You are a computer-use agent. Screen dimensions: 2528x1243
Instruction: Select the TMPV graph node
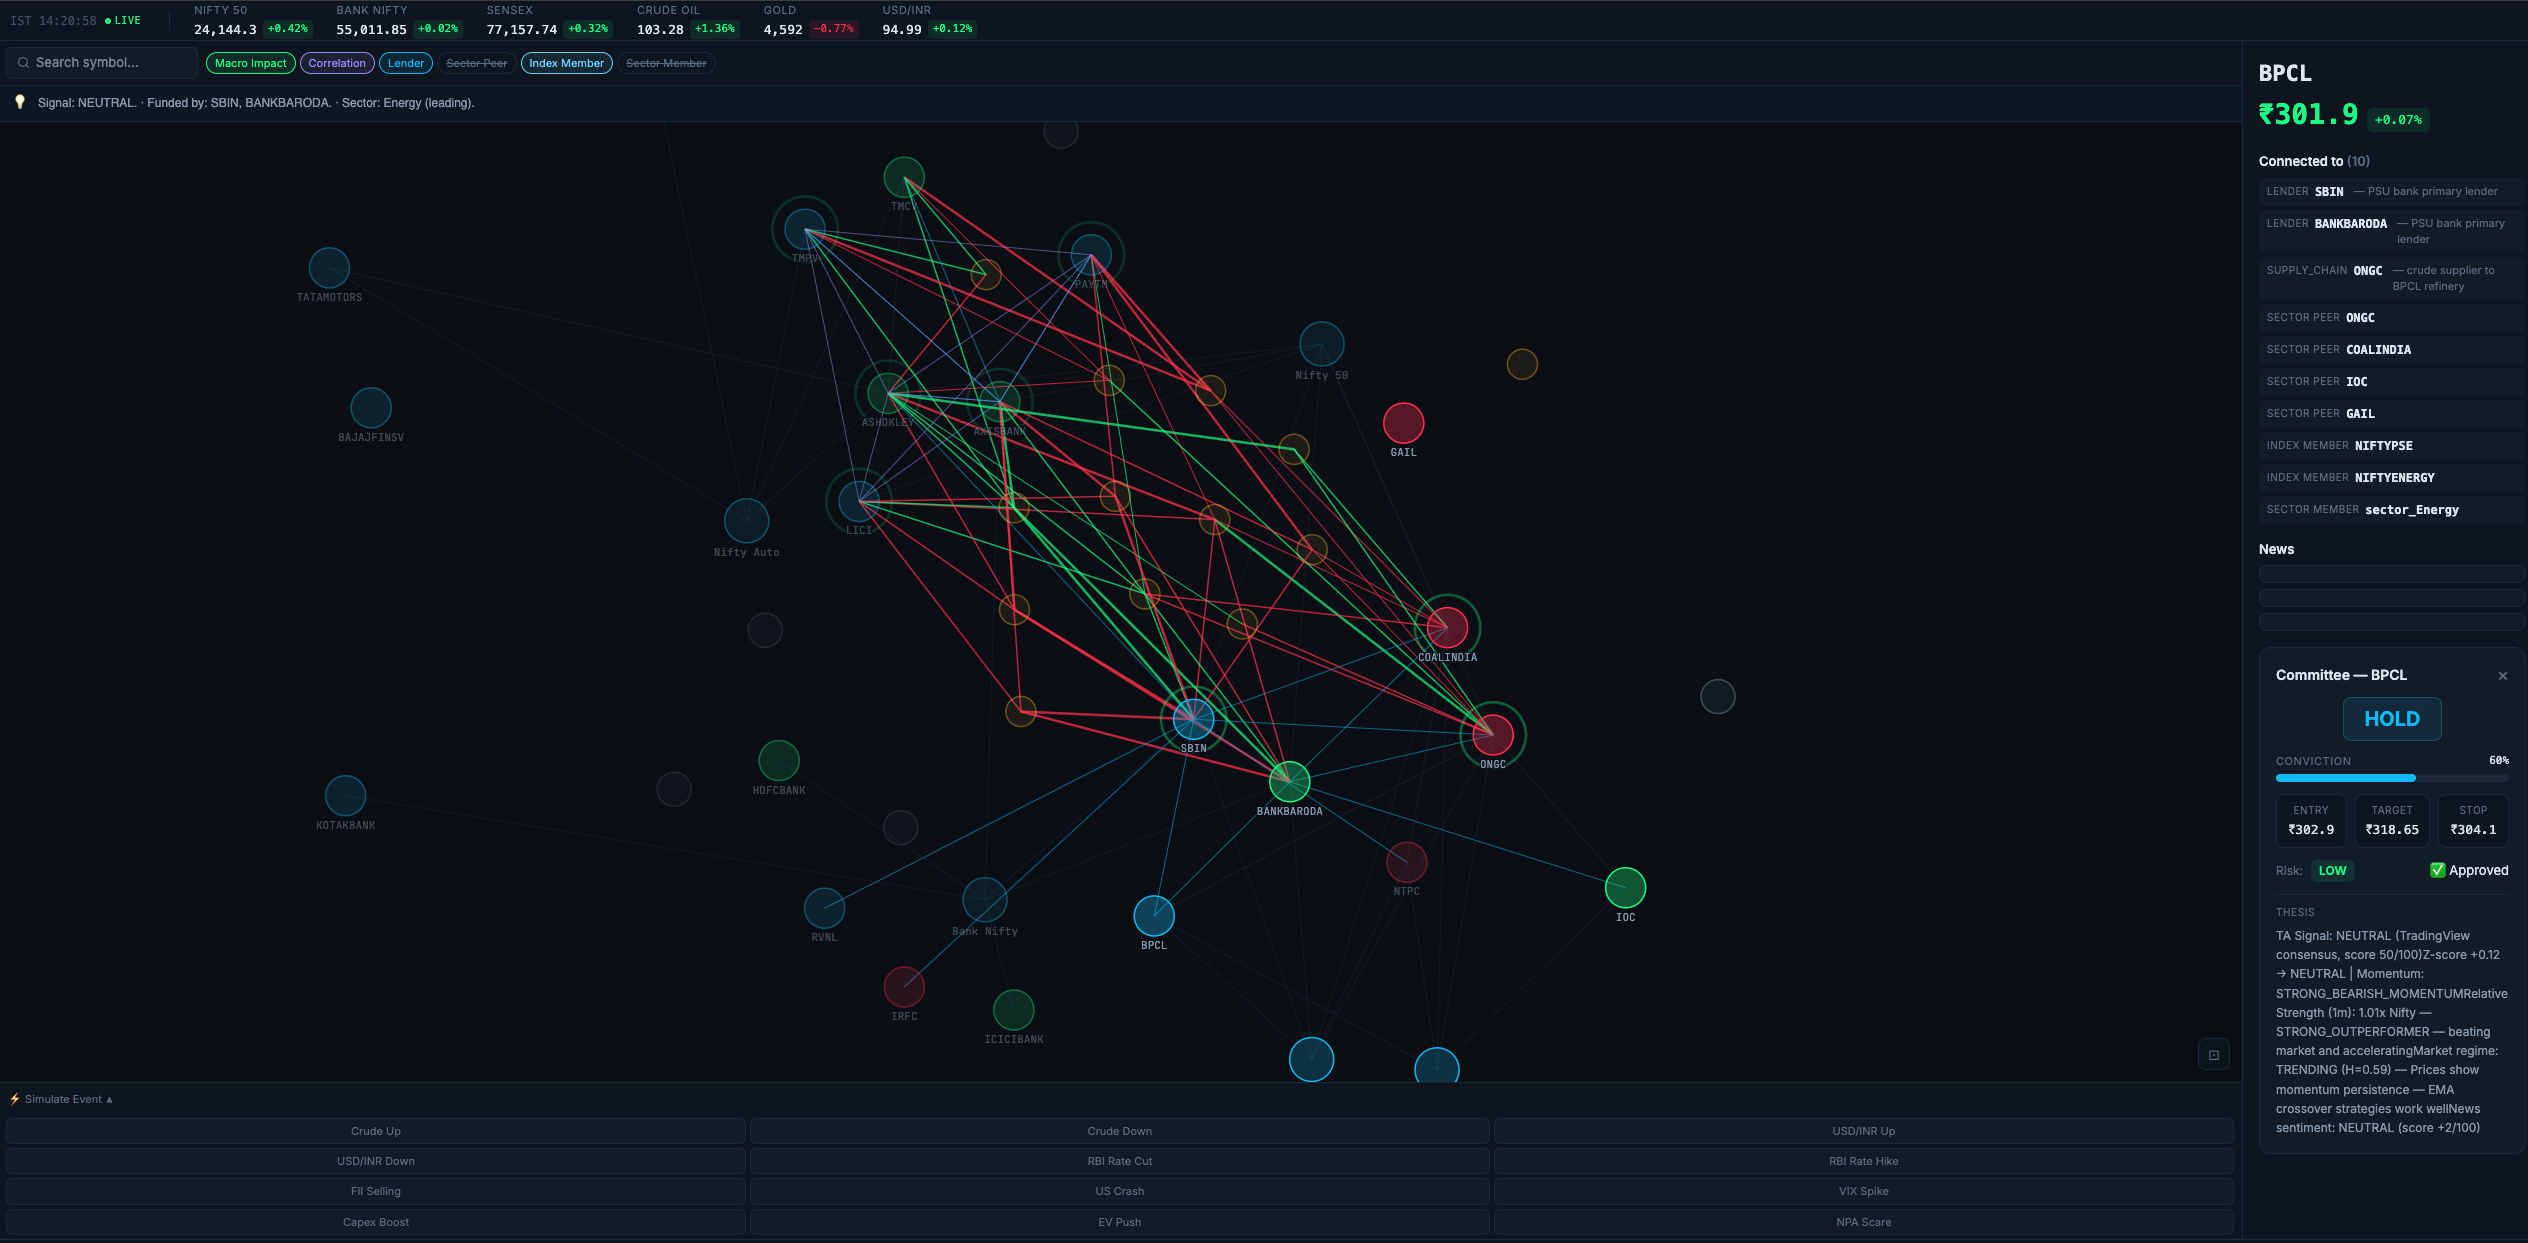point(804,230)
